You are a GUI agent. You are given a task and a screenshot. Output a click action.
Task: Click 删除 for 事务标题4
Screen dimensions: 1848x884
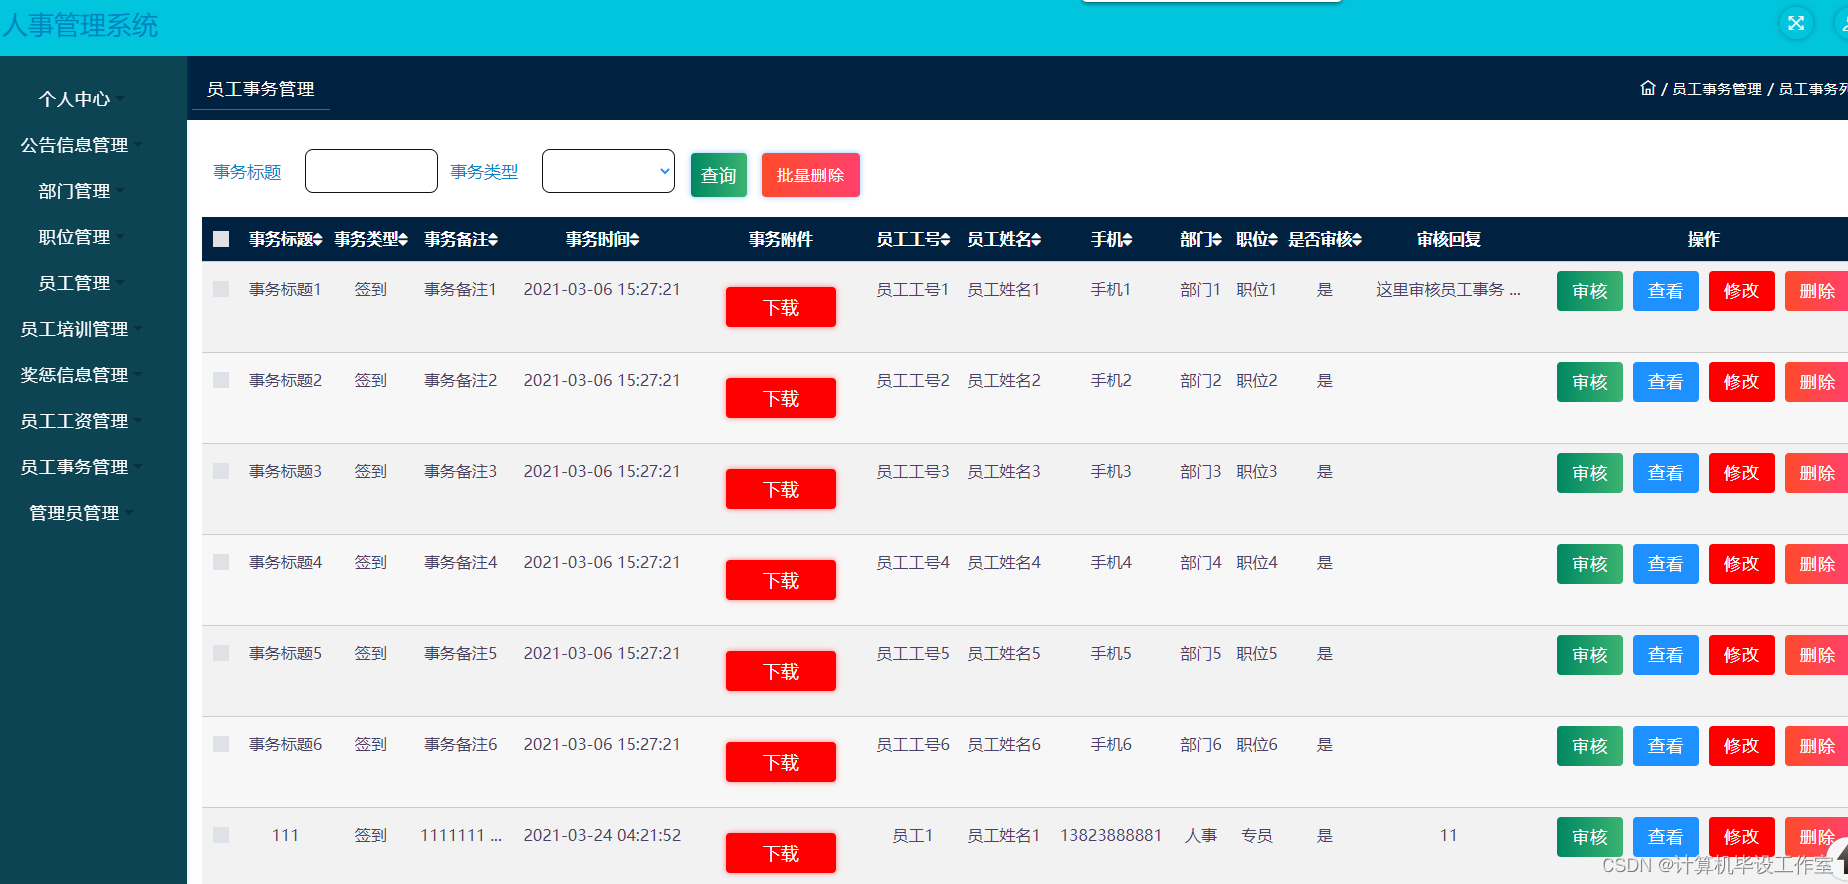[1816, 564]
